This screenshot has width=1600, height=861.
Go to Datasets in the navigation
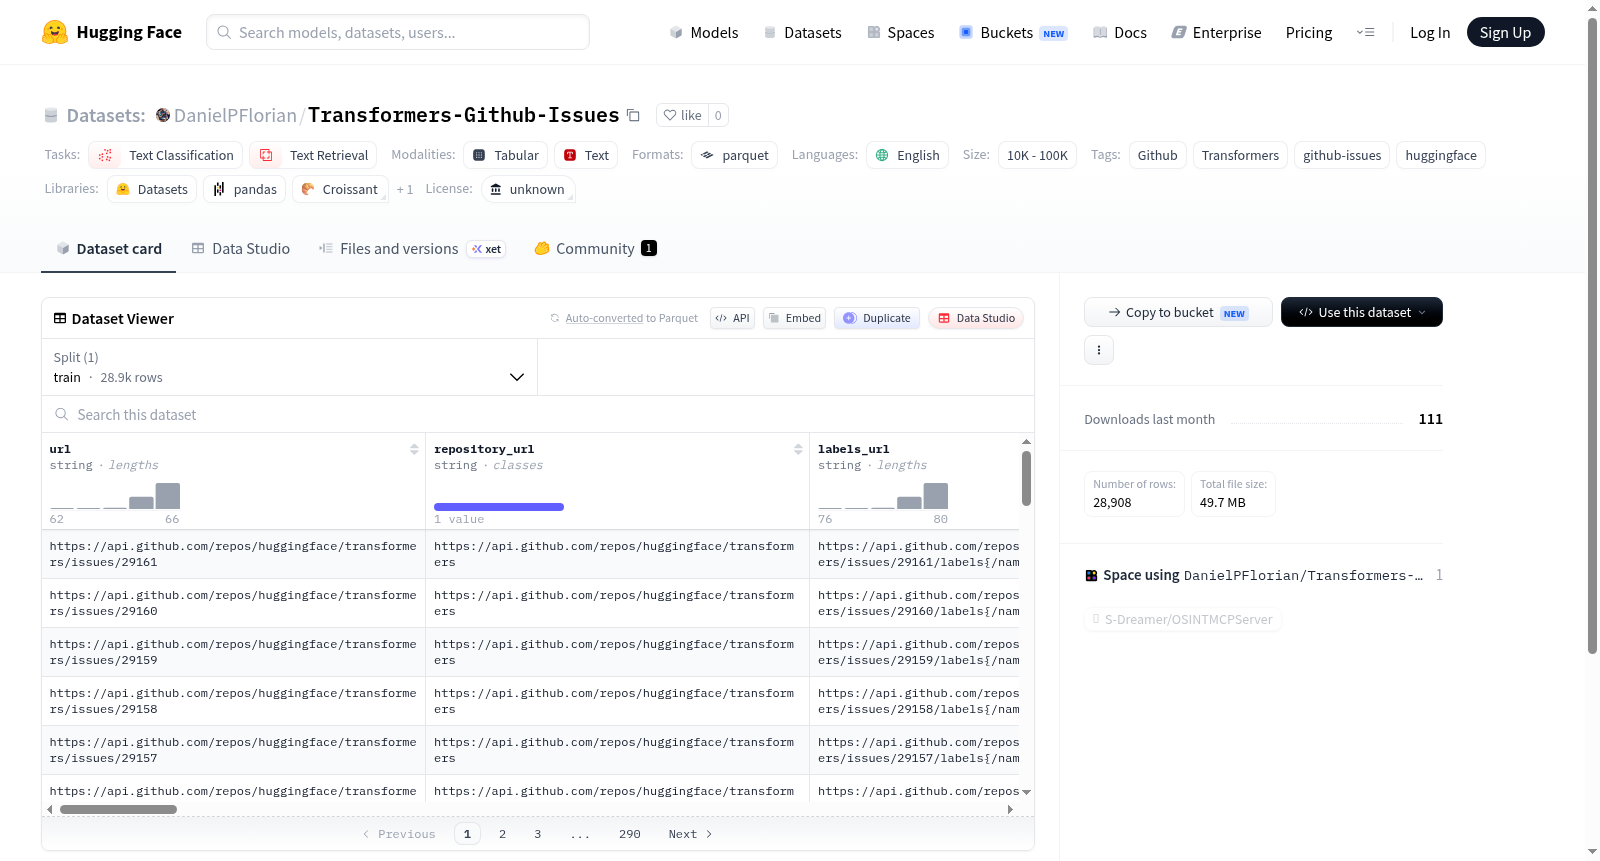pyautogui.click(x=802, y=32)
